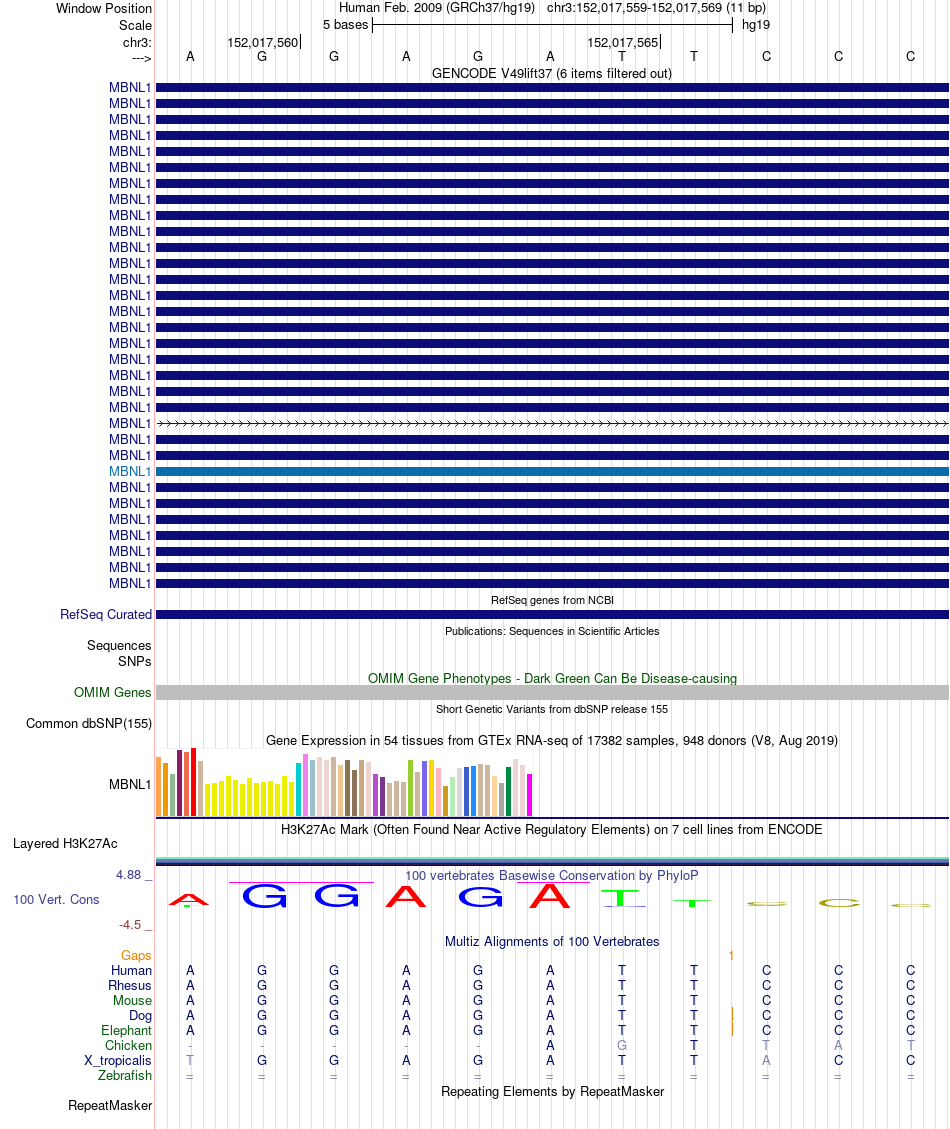
Task: Open the Common dbSNP(155) track label
Action: pyautogui.click(x=89, y=724)
